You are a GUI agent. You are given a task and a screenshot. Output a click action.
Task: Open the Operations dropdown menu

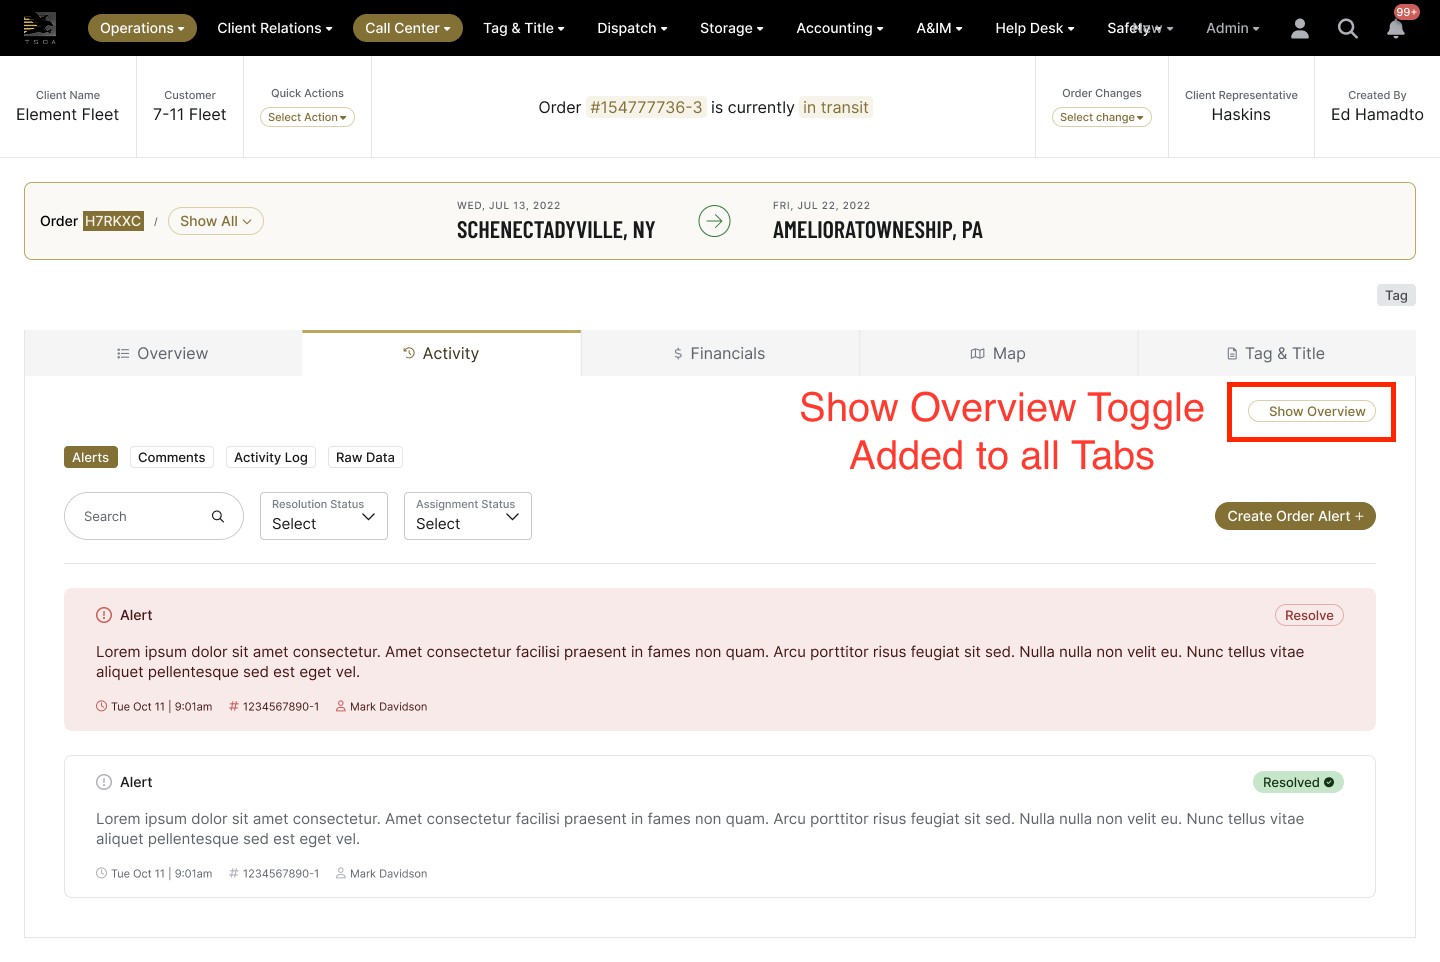[142, 28]
